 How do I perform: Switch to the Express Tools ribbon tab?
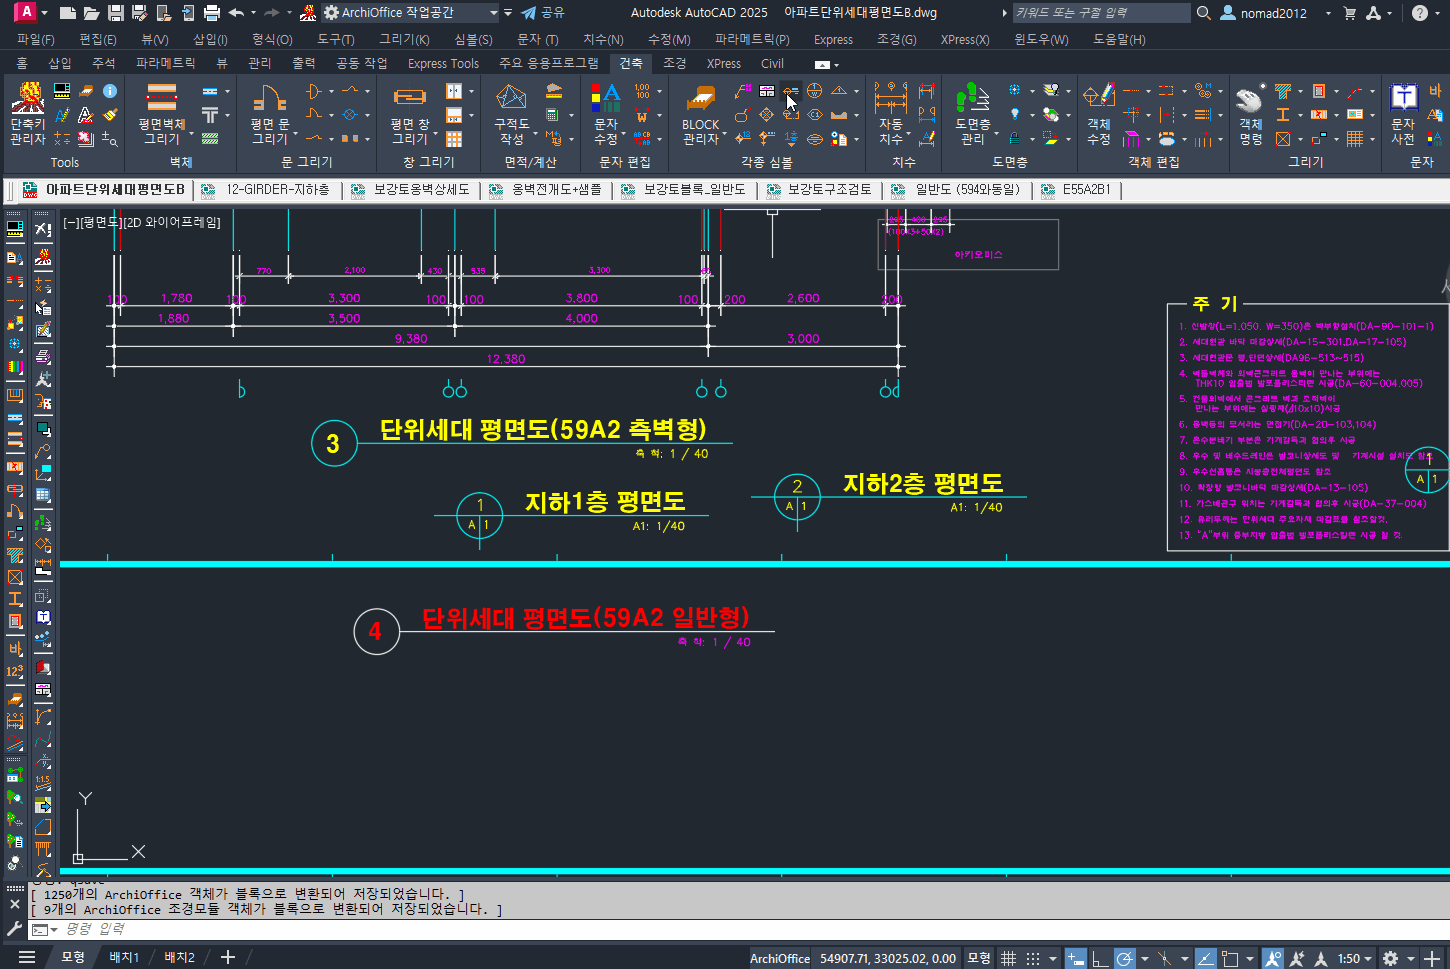point(443,63)
